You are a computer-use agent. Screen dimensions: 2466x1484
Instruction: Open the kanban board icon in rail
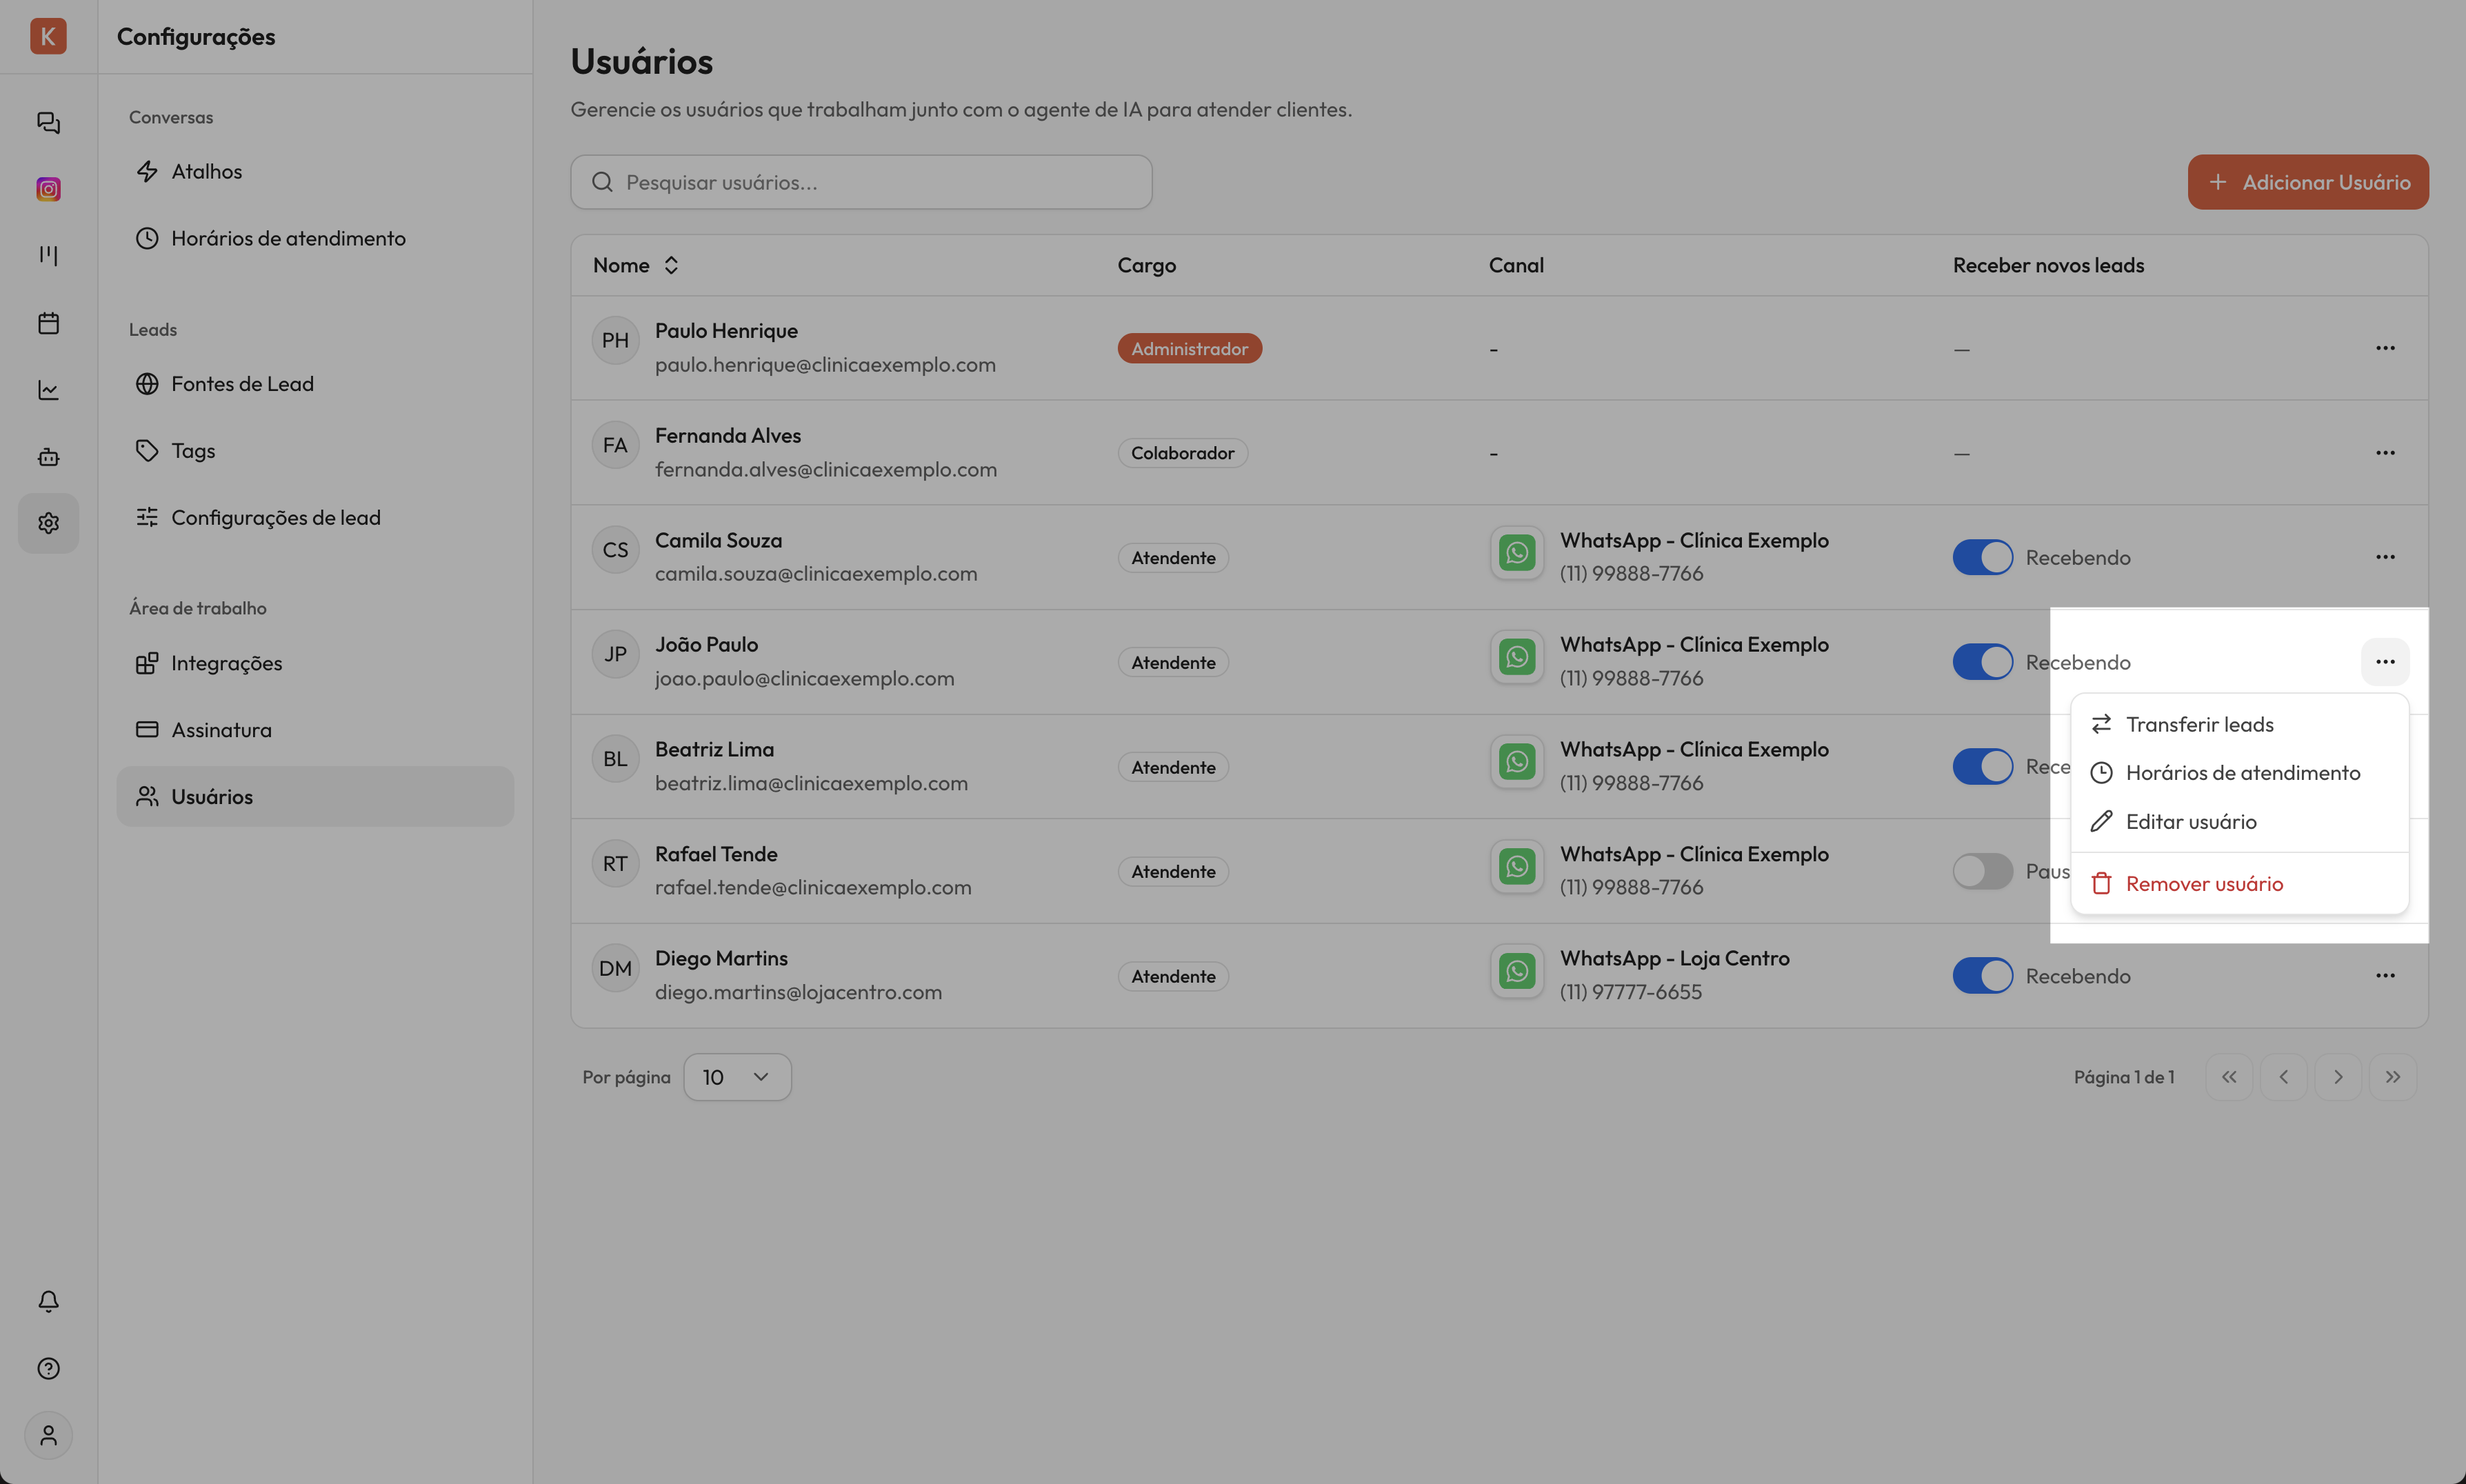[x=48, y=256]
